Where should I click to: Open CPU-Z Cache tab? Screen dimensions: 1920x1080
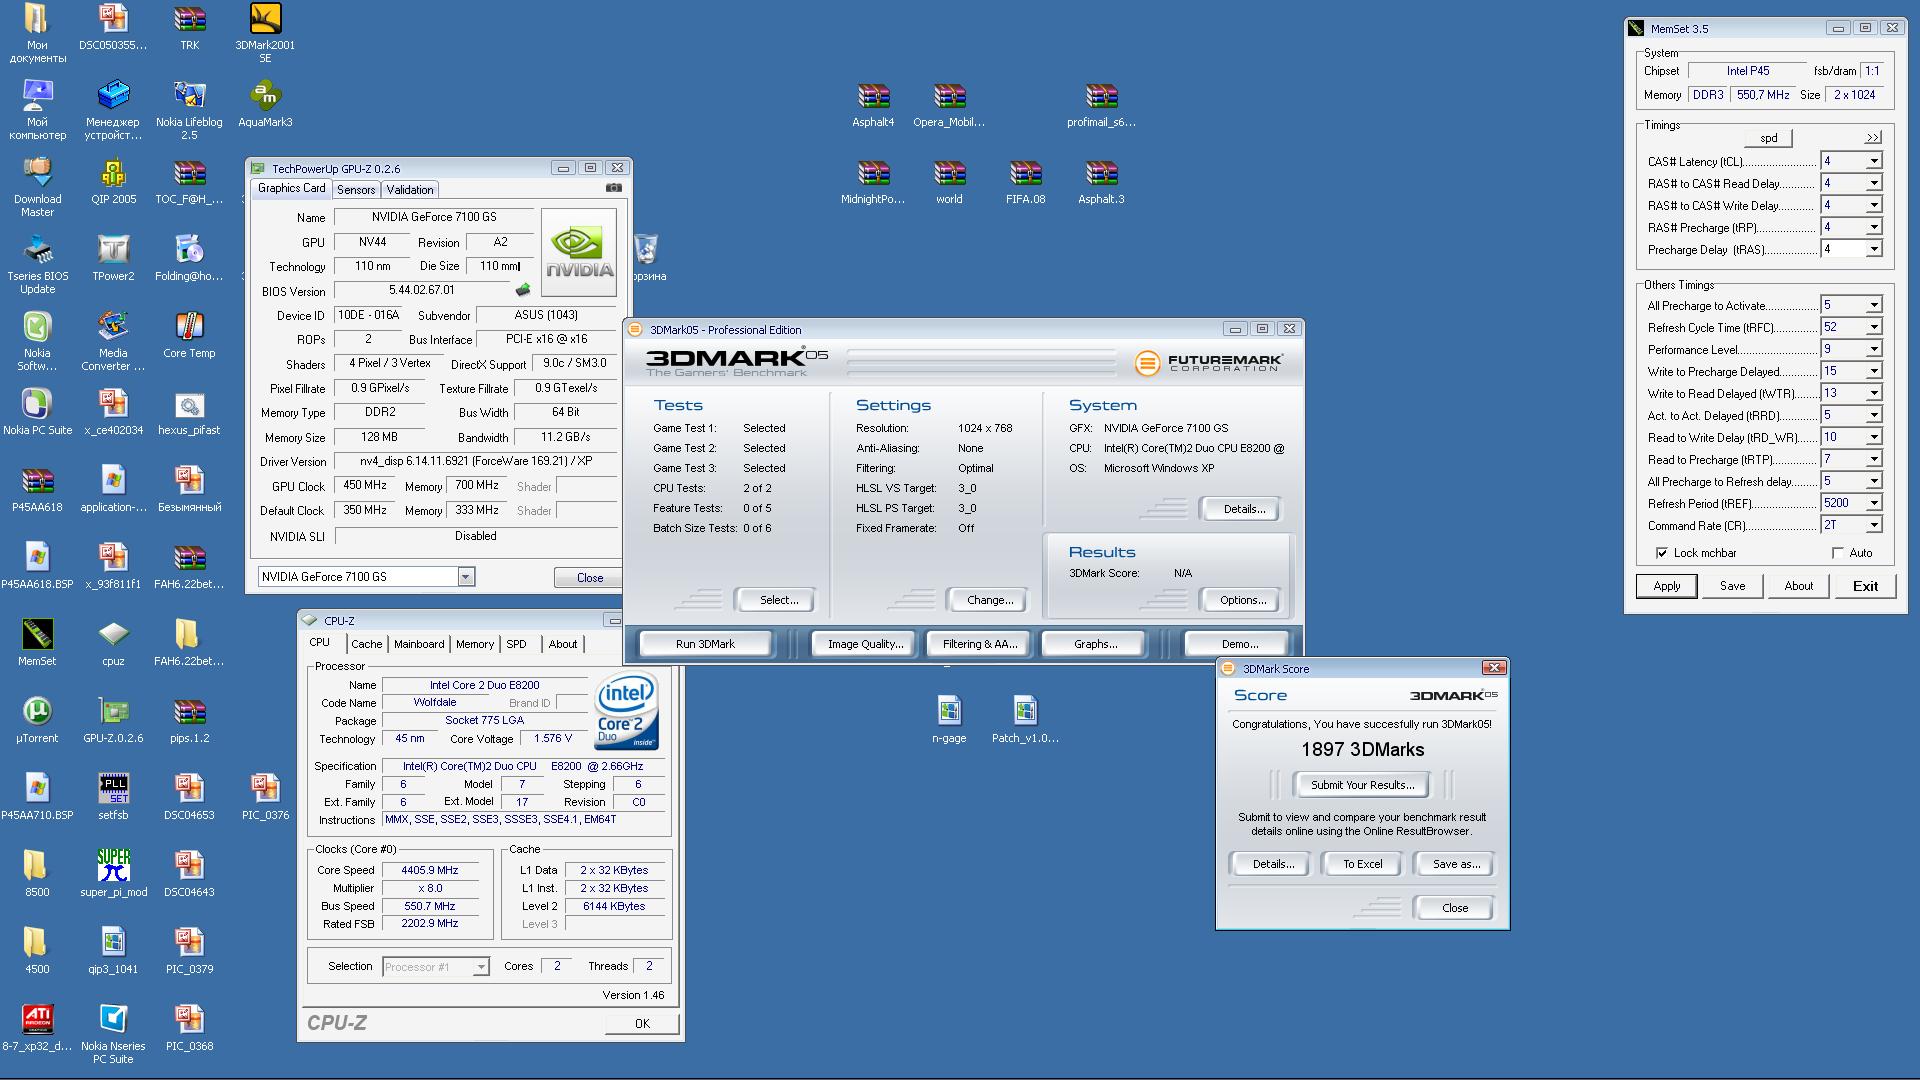pyautogui.click(x=366, y=644)
